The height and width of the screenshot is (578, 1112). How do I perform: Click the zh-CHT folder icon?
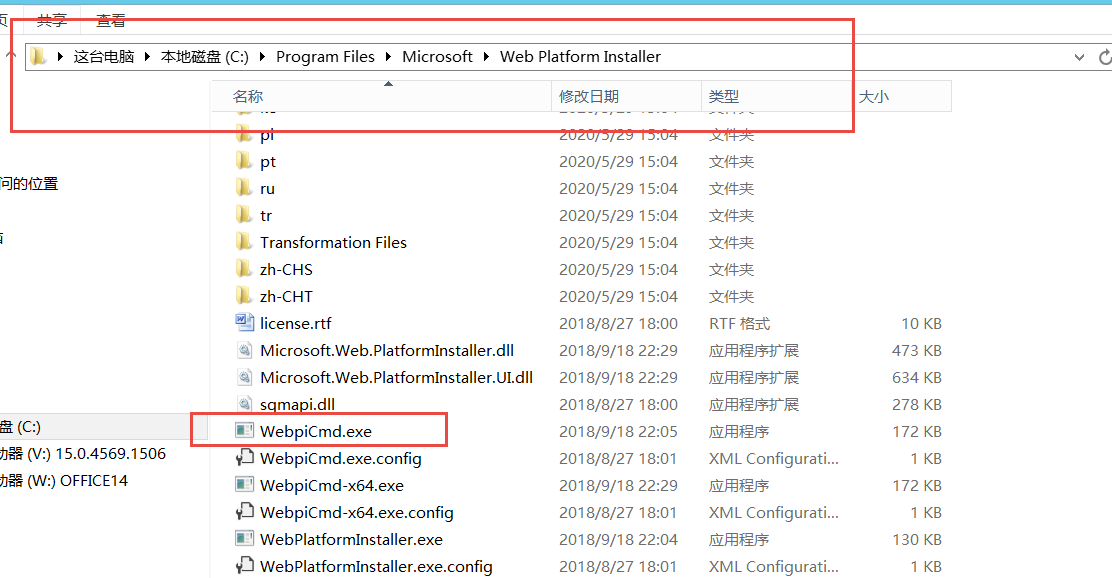click(244, 296)
